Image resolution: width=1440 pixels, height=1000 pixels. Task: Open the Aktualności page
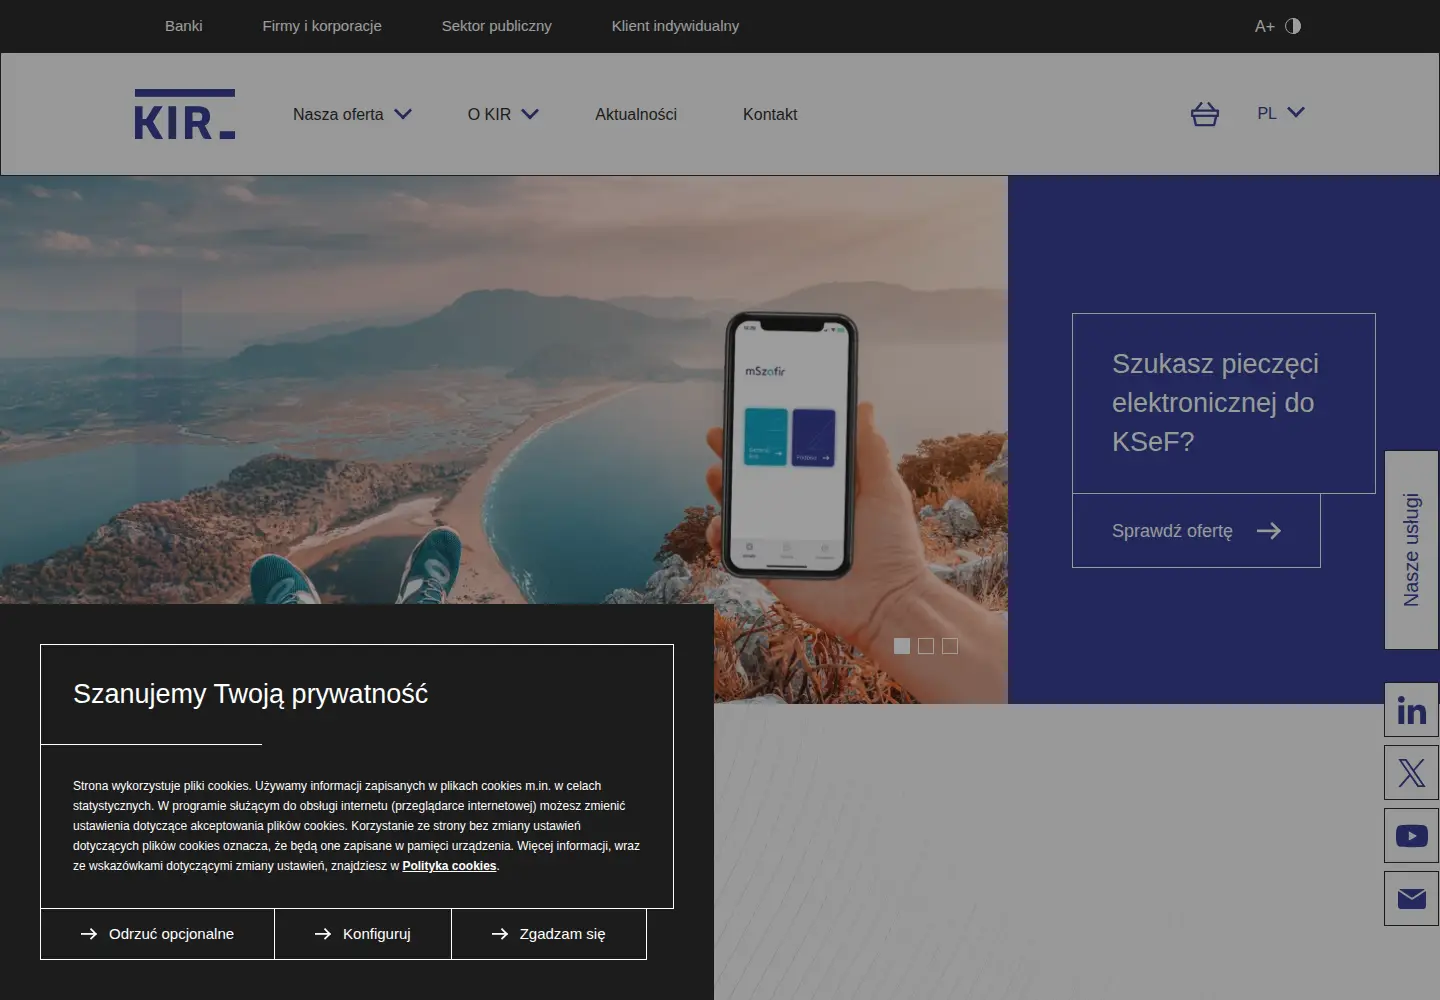(x=636, y=114)
